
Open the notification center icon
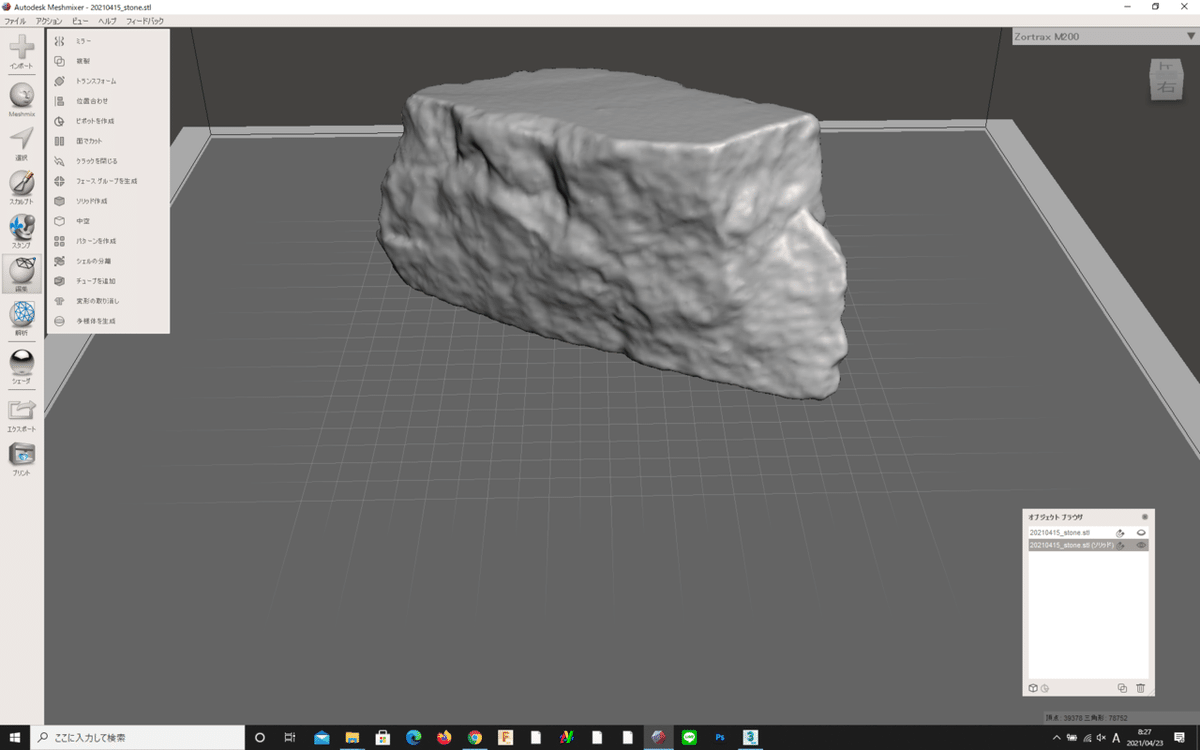1180,737
